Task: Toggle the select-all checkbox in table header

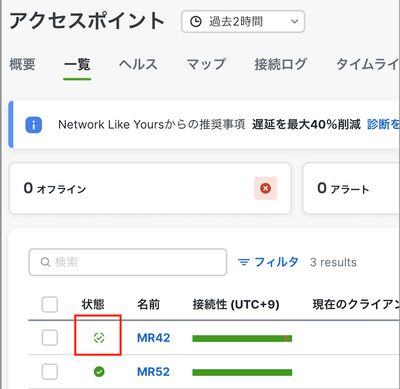Action: 50,304
